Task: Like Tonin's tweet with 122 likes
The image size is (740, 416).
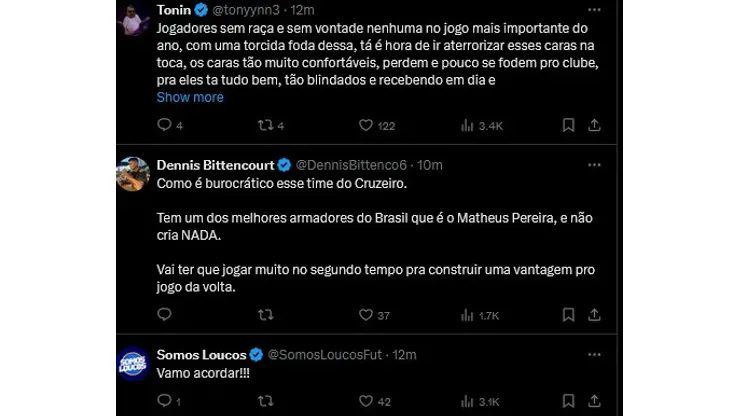Action: (x=367, y=125)
